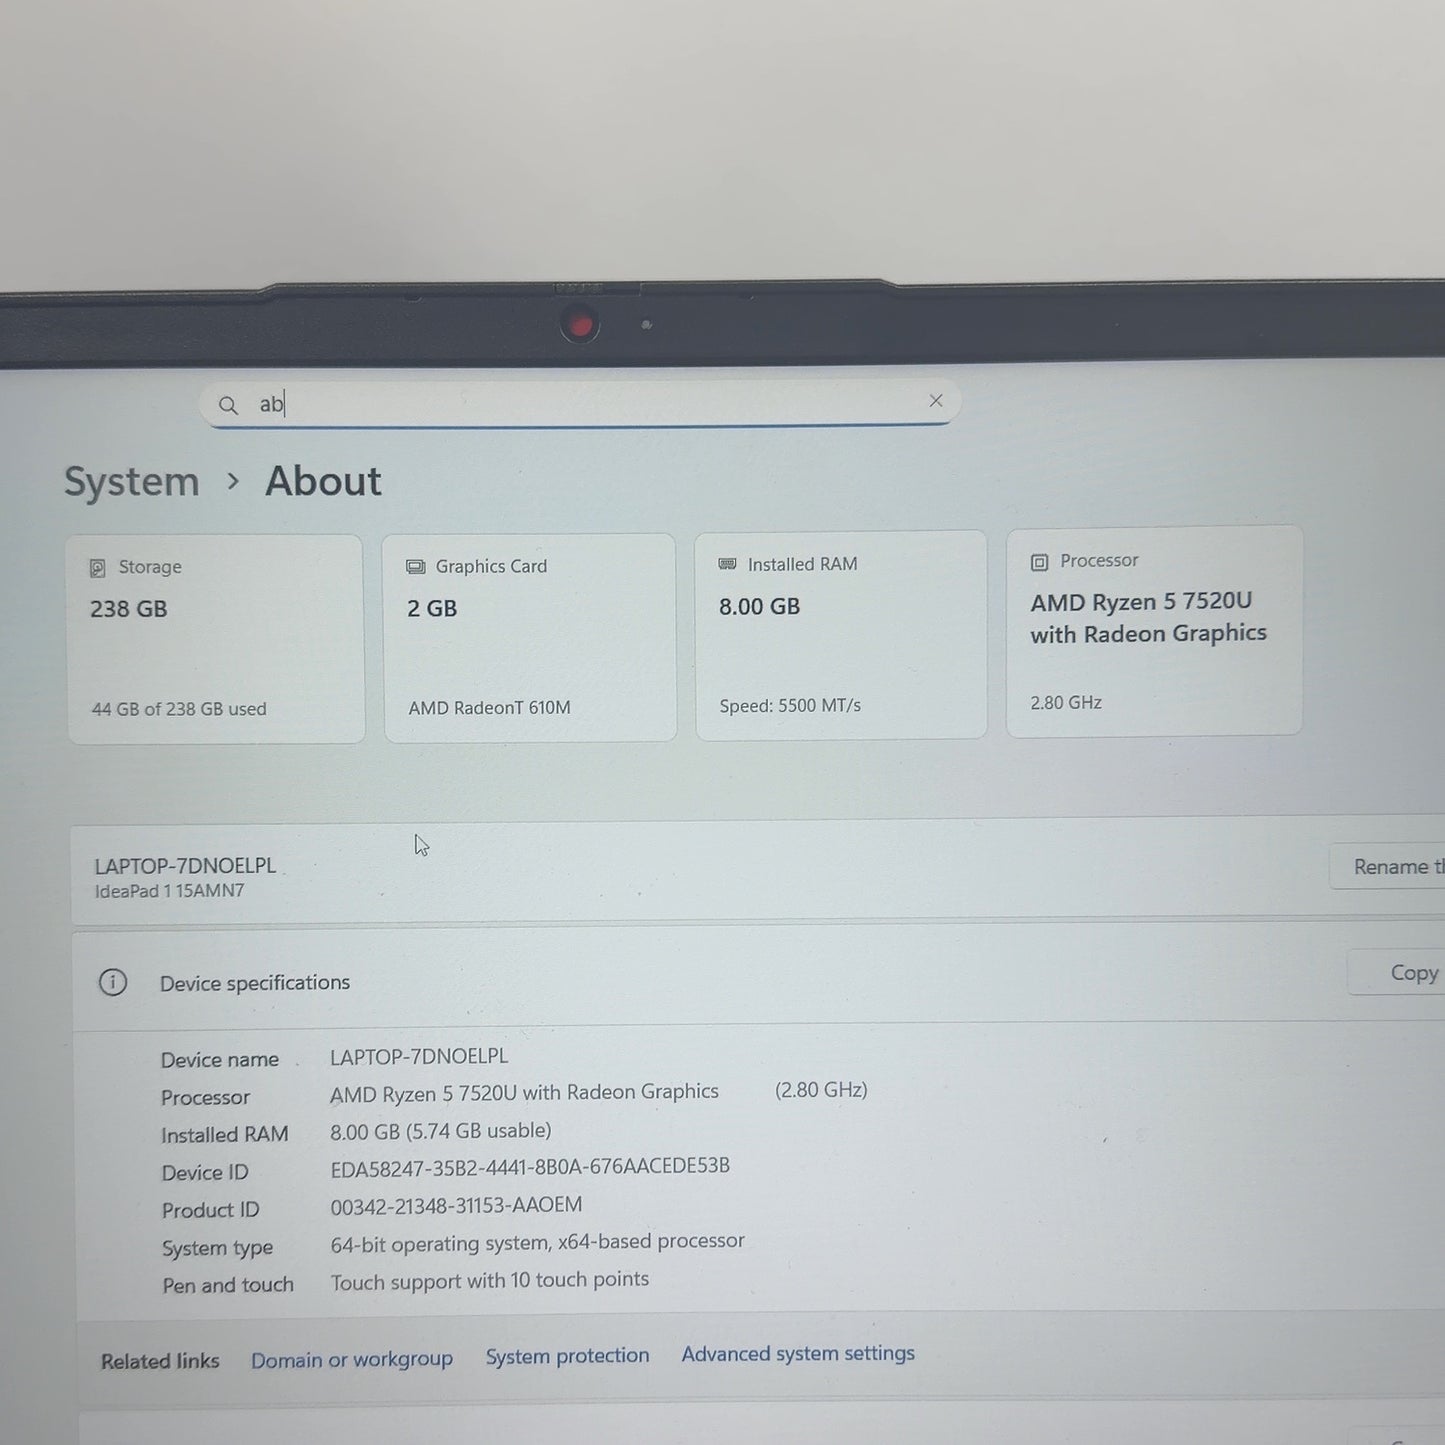Open Domain or workgroup link

(352, 1360)
